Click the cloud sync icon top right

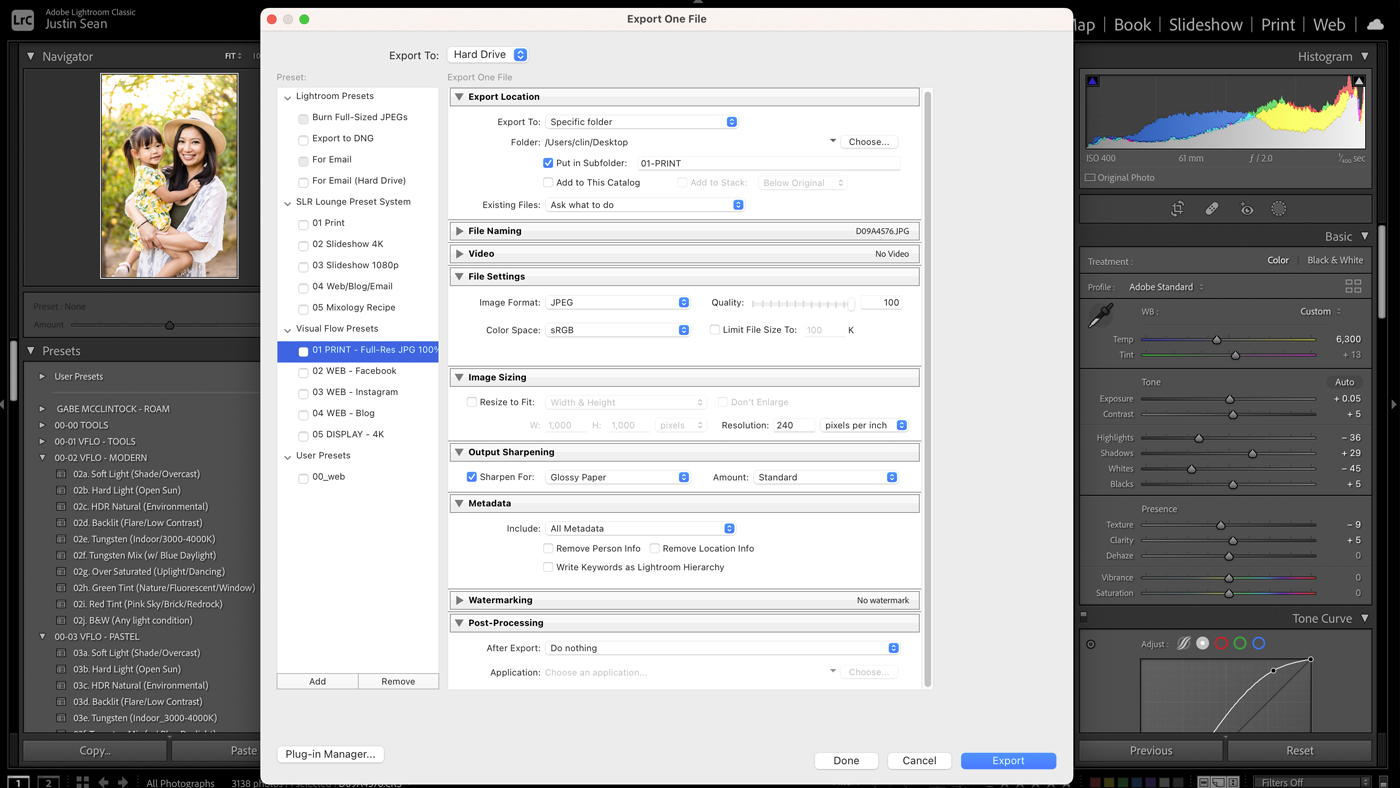pos(1374,24)
